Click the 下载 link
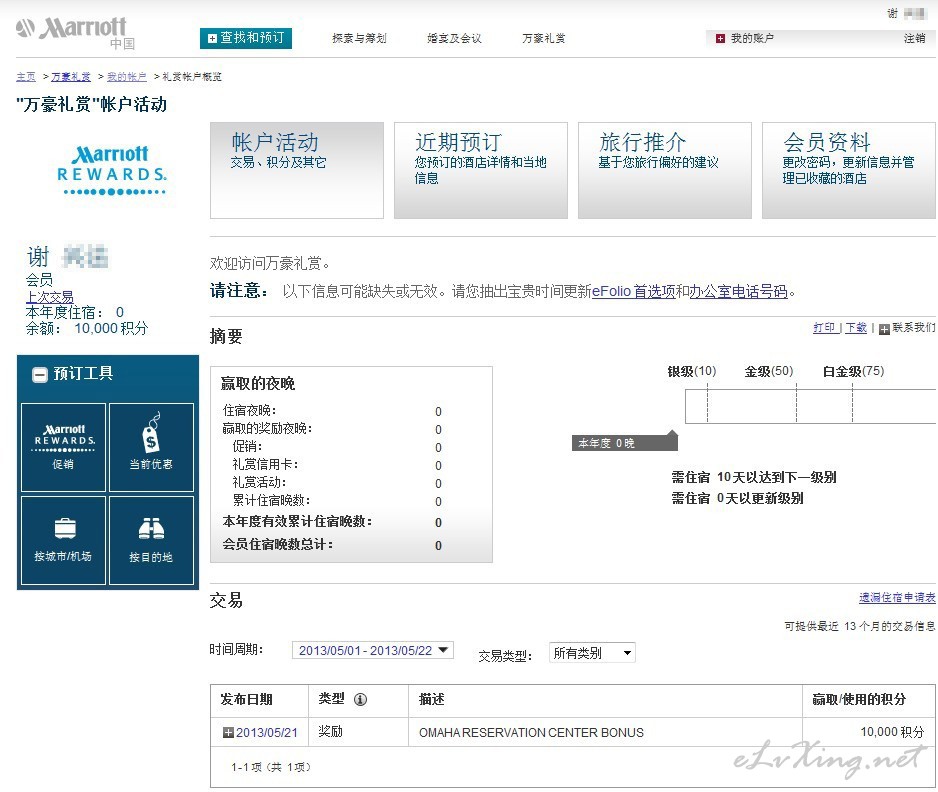 pos(856,327)
